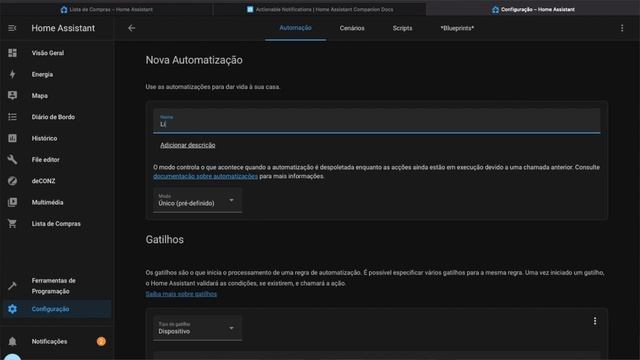Viewport: 640px width, 360px height.
Task: Click the File editor wrench icon
Action: pos(12,160)
